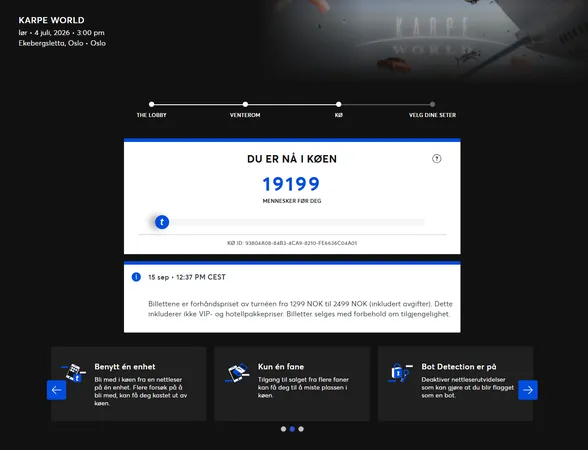Click the phone icon on Benytt én enhet card
This screenshot has height=450, width=588.
click(74, 372)
